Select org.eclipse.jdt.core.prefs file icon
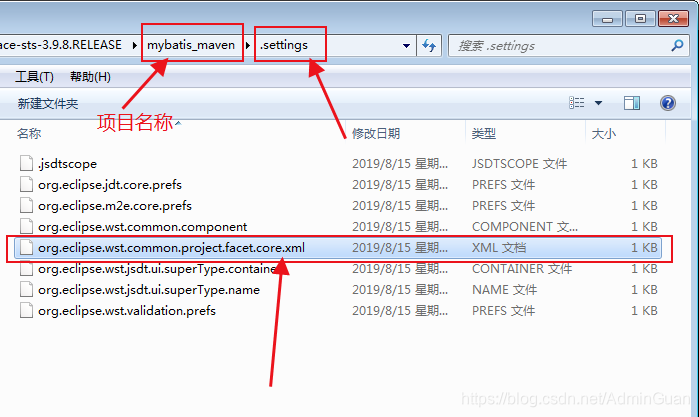 26,184
